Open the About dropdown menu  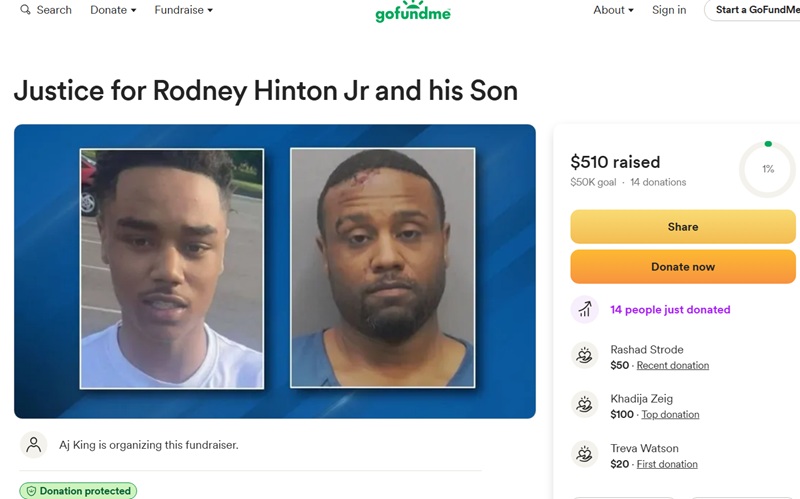point(613,10)
